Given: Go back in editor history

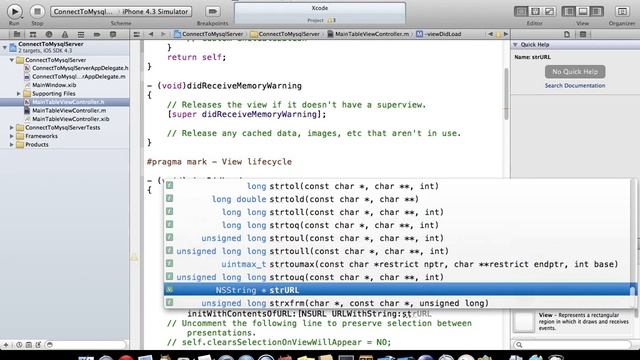Looking at the screenshot, I should point(151,34).
